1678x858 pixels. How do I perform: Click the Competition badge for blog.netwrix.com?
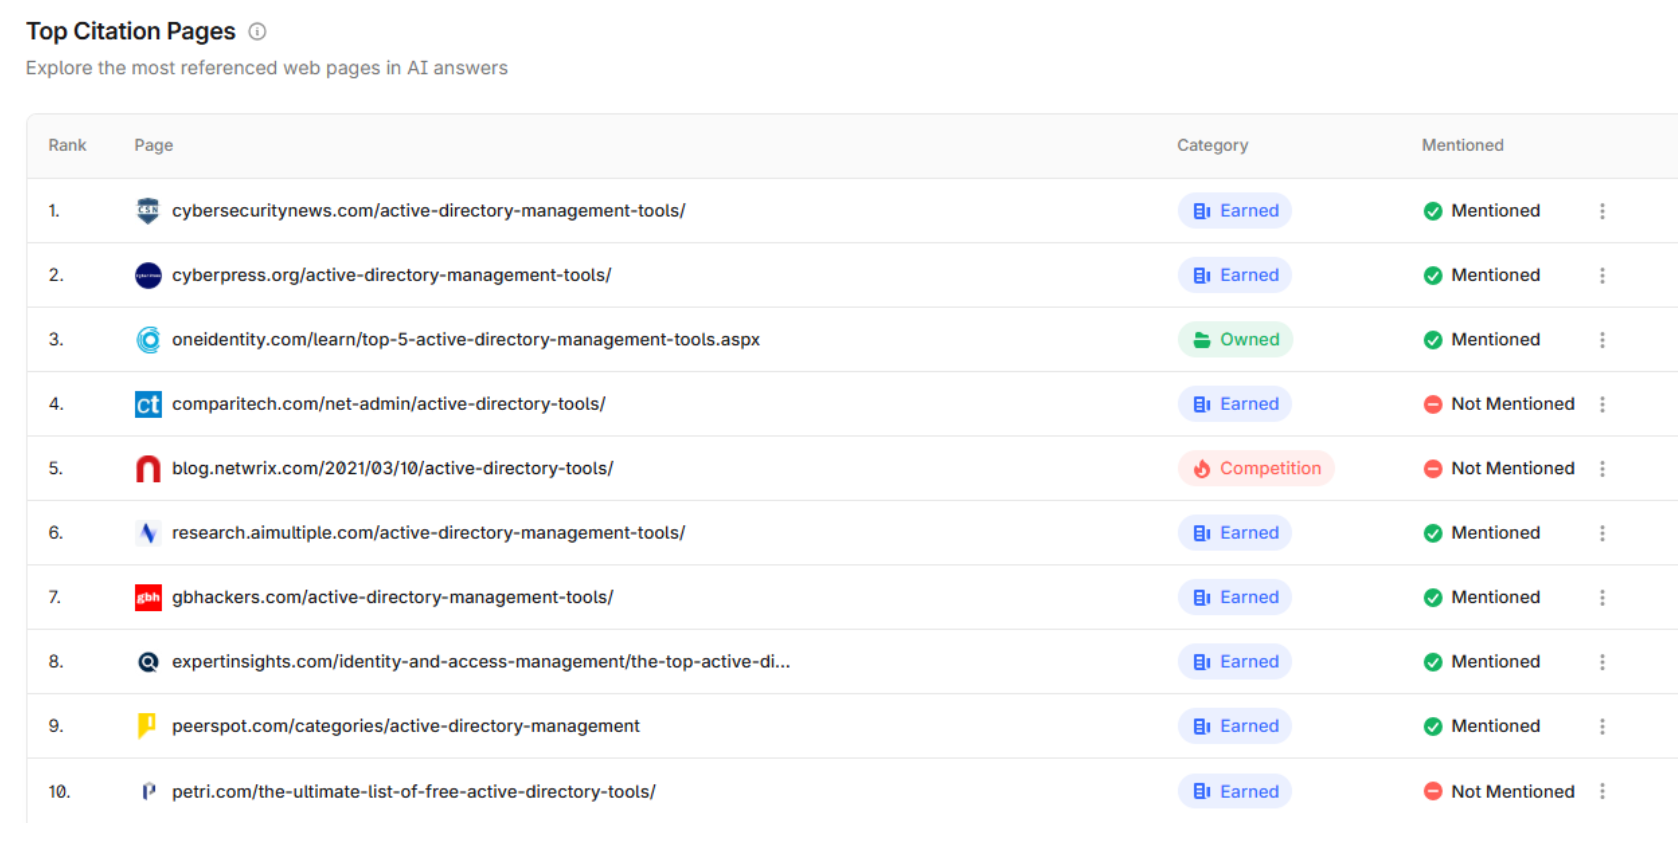[x=1256, y=468]
